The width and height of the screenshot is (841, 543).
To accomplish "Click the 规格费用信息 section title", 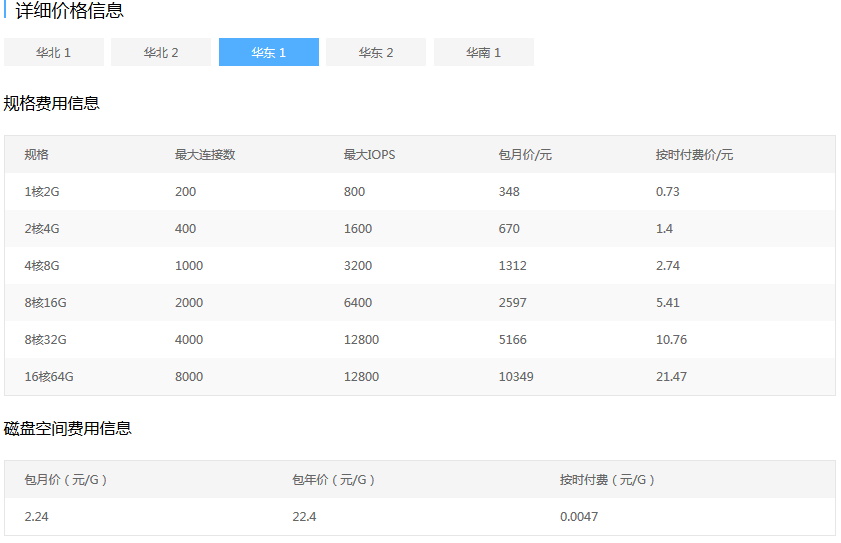I will 51,103.
